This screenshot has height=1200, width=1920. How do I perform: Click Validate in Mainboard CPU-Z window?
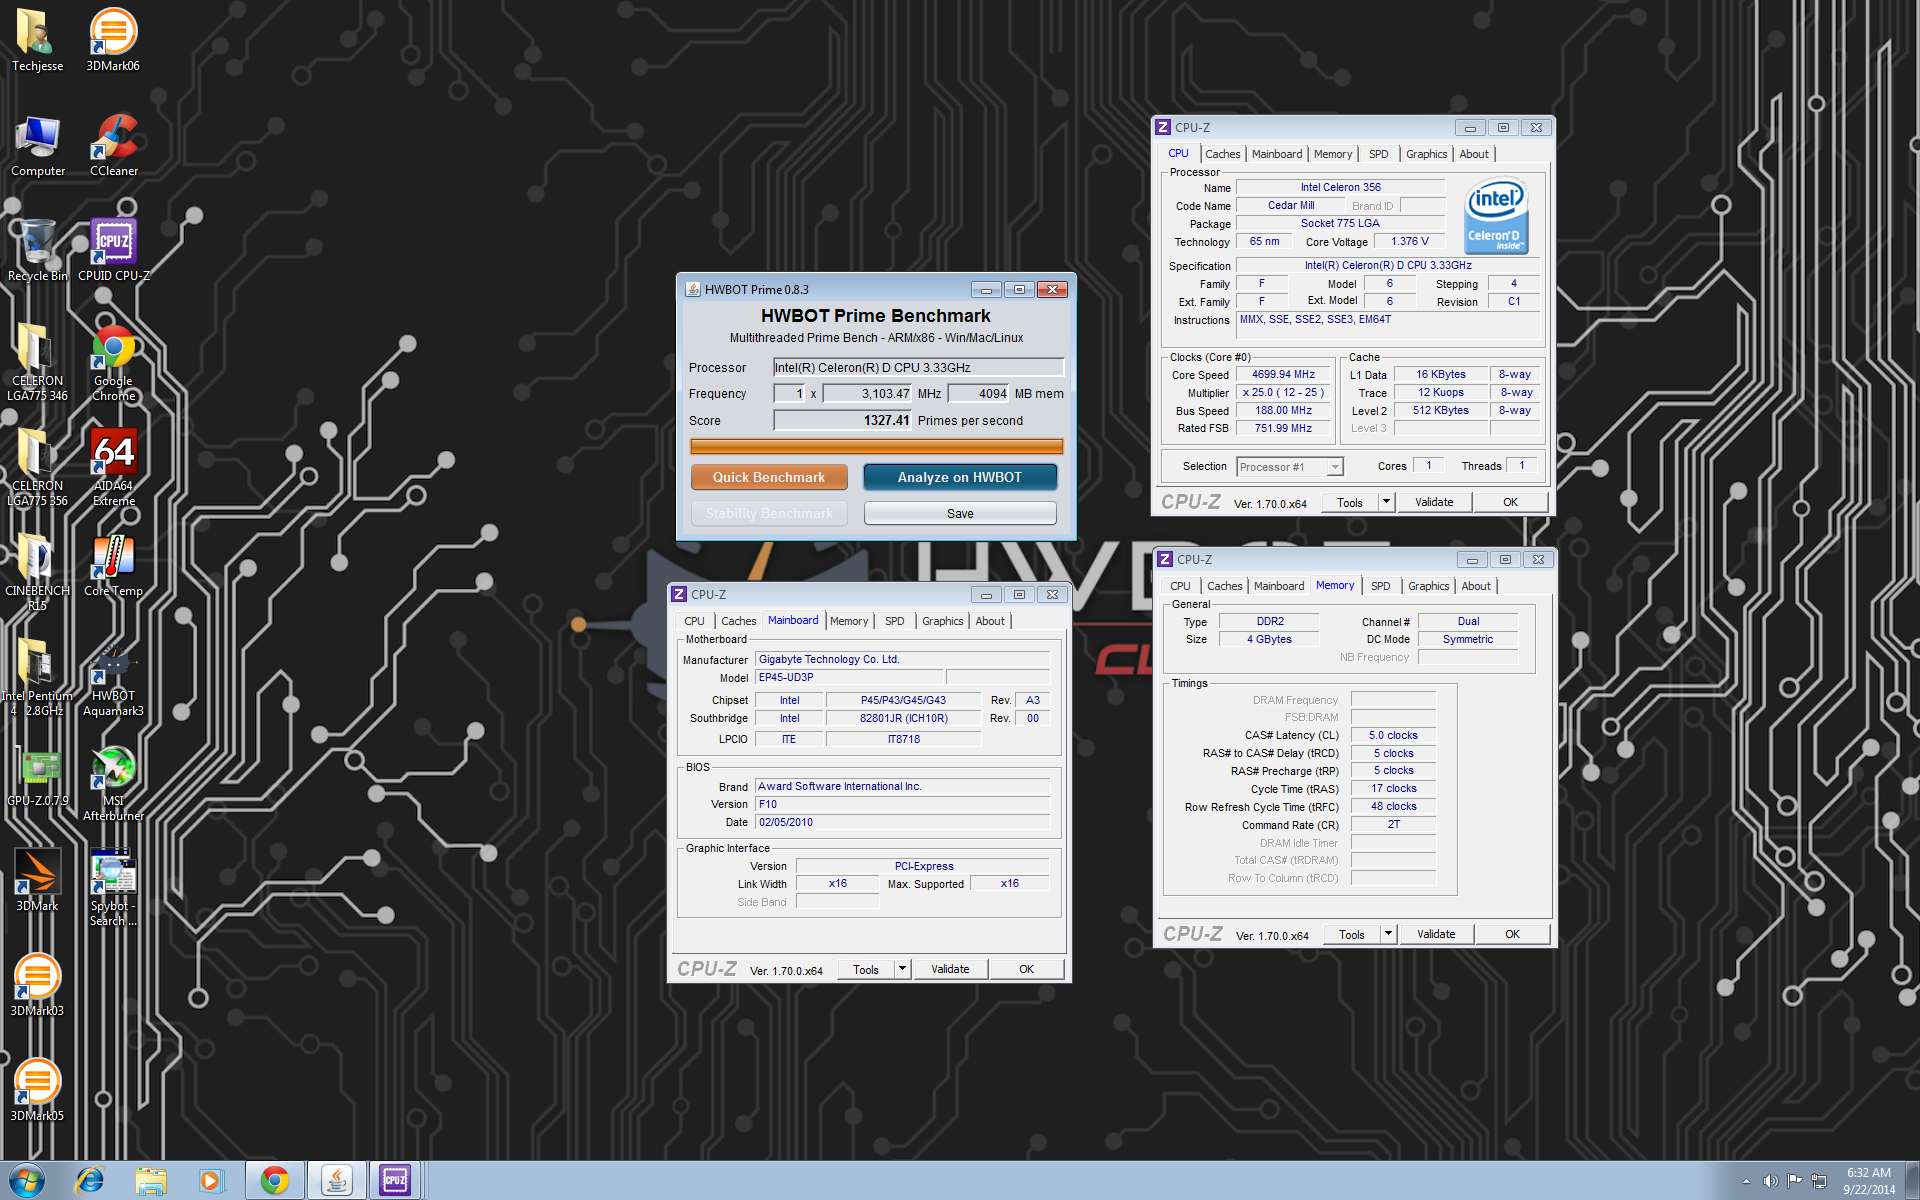tap(950, 969)
